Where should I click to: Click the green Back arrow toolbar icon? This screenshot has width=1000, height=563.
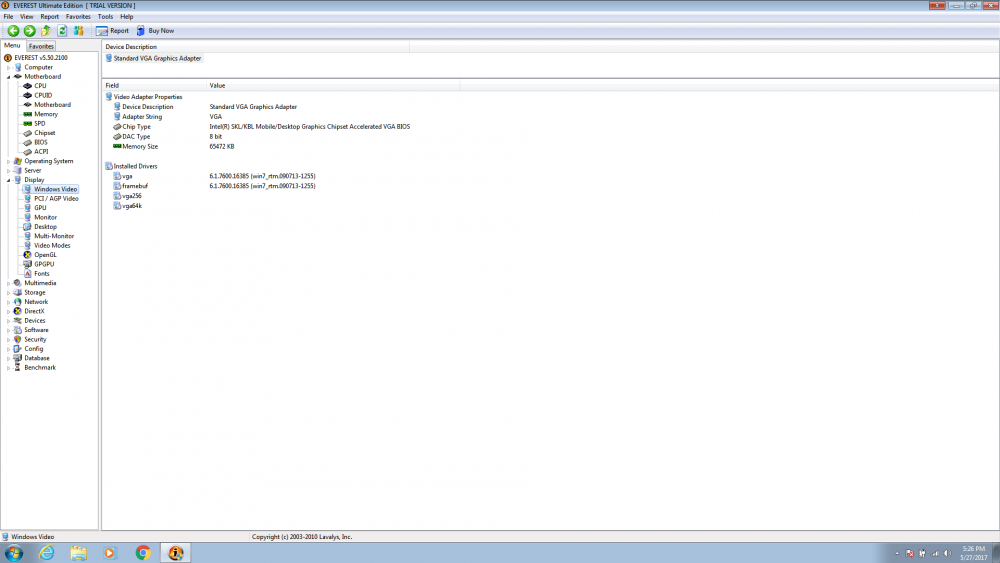click(x=13, y=31)
